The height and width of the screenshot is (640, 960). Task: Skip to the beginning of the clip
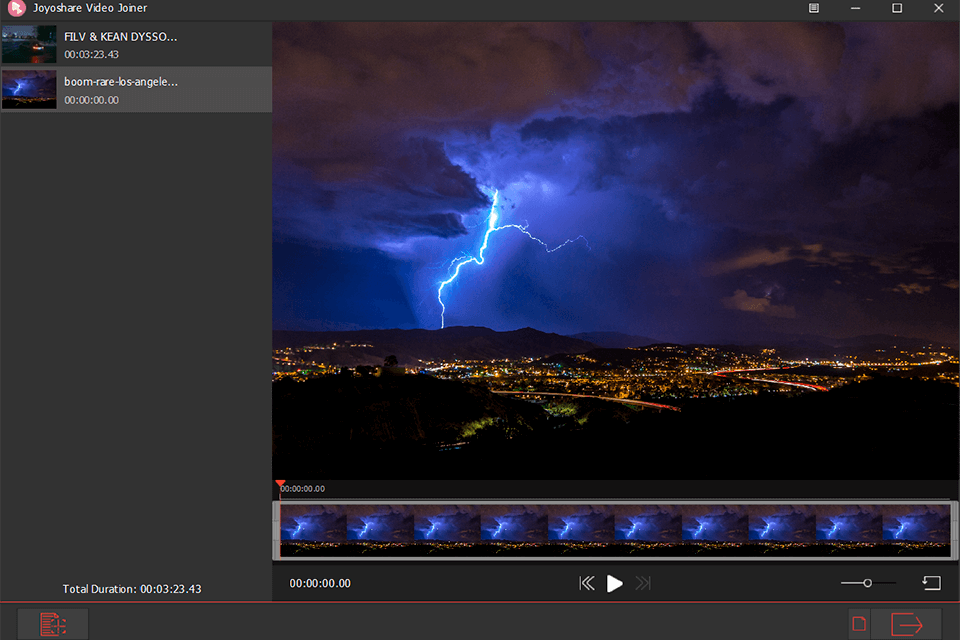coord(587,583)
